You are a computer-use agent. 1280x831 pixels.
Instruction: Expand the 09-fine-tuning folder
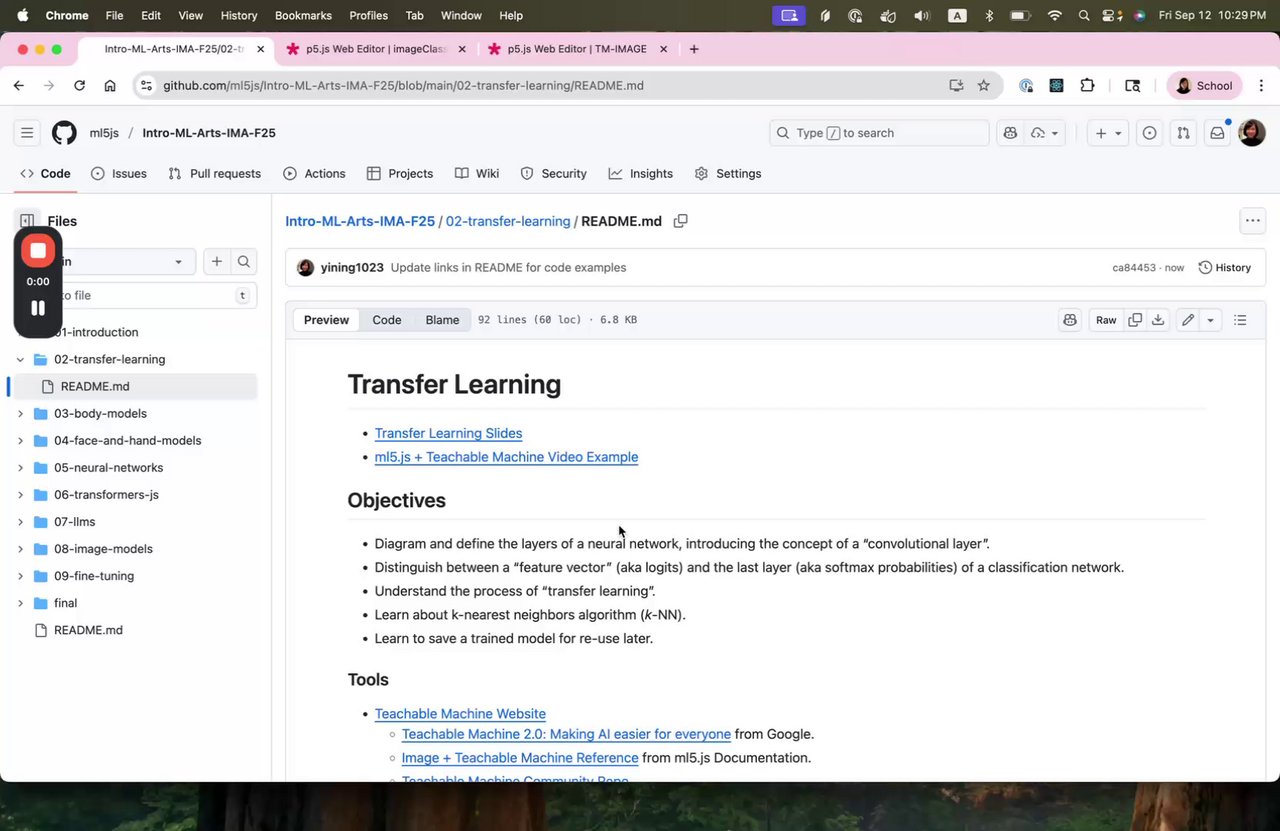click(20, 576)
